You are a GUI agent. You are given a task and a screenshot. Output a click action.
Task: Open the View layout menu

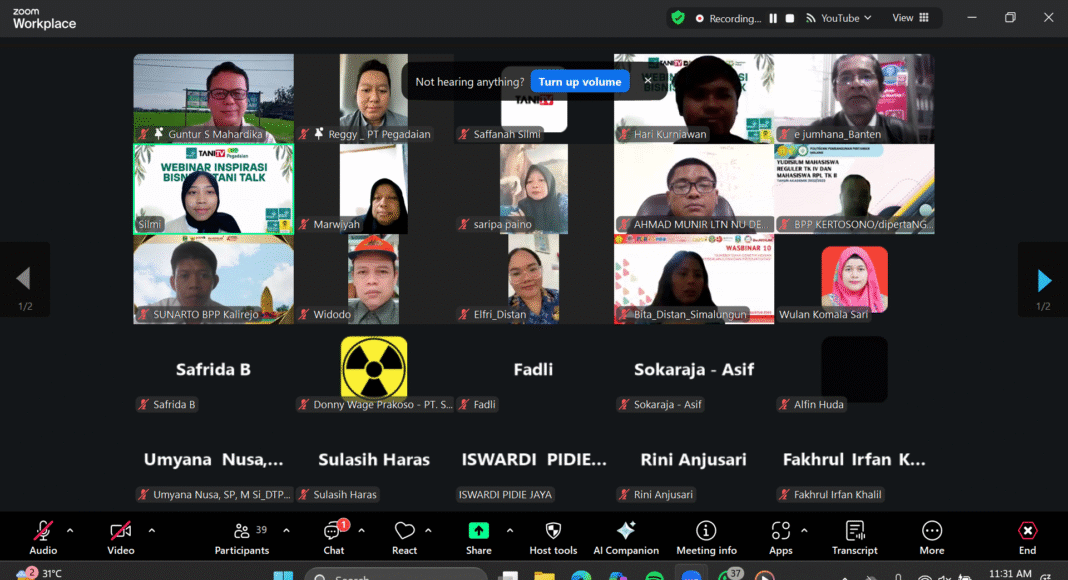pos(910,18)
